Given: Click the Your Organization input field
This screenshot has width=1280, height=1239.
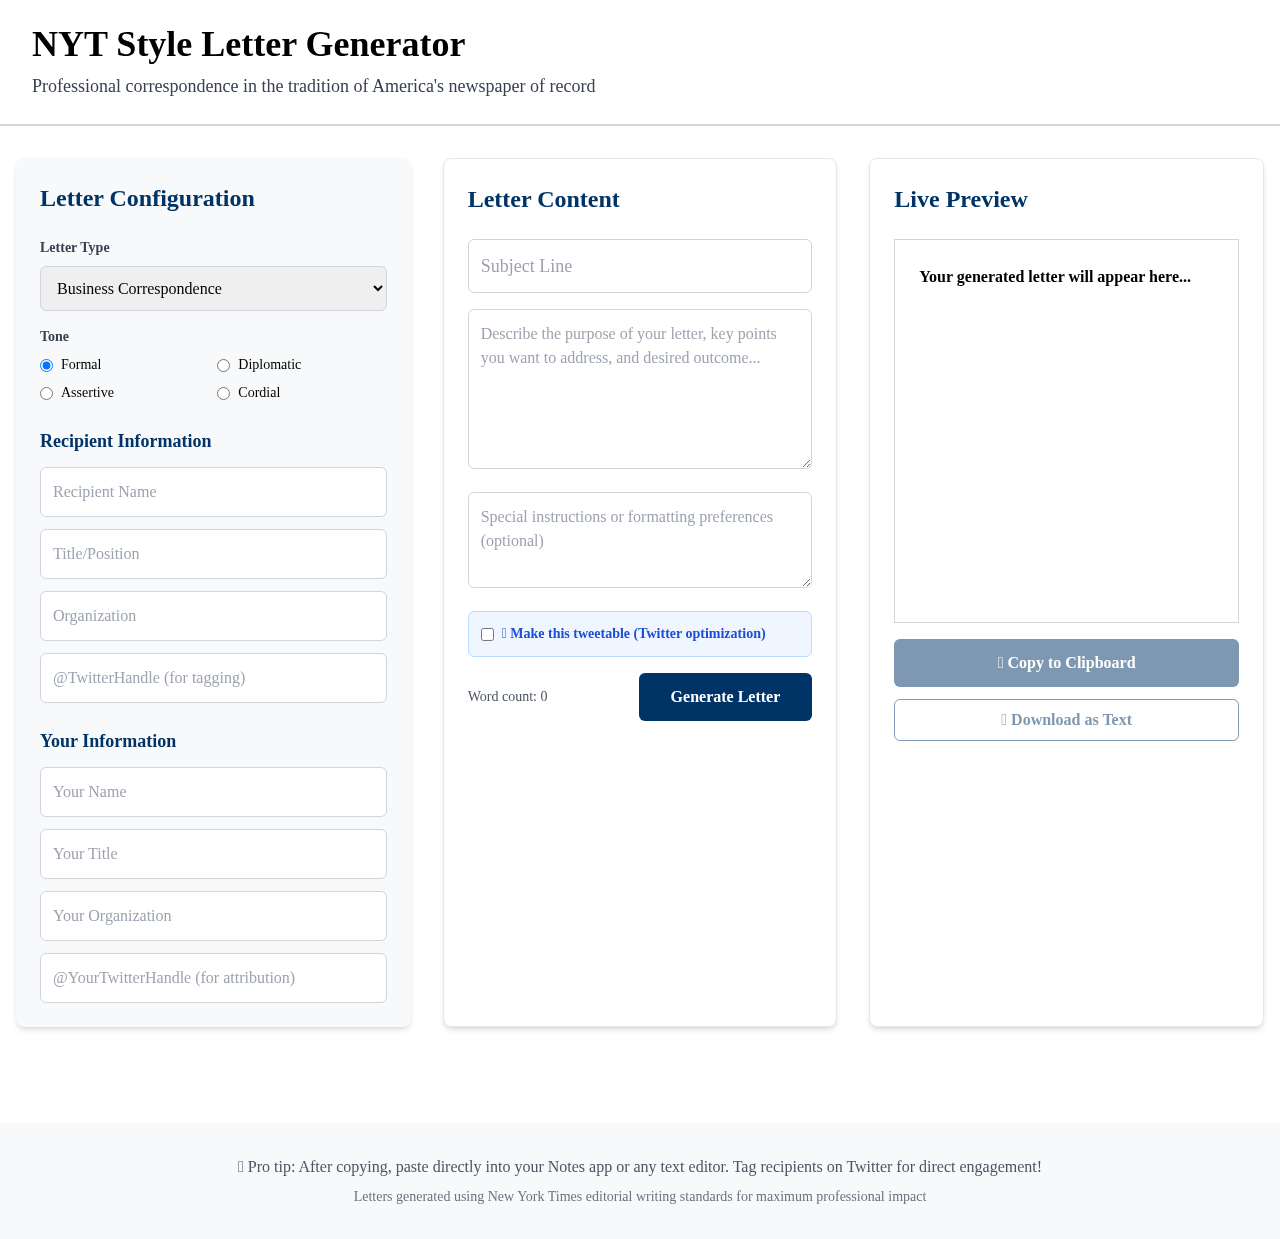Looking at the screenshot, I should coord(213,916).
